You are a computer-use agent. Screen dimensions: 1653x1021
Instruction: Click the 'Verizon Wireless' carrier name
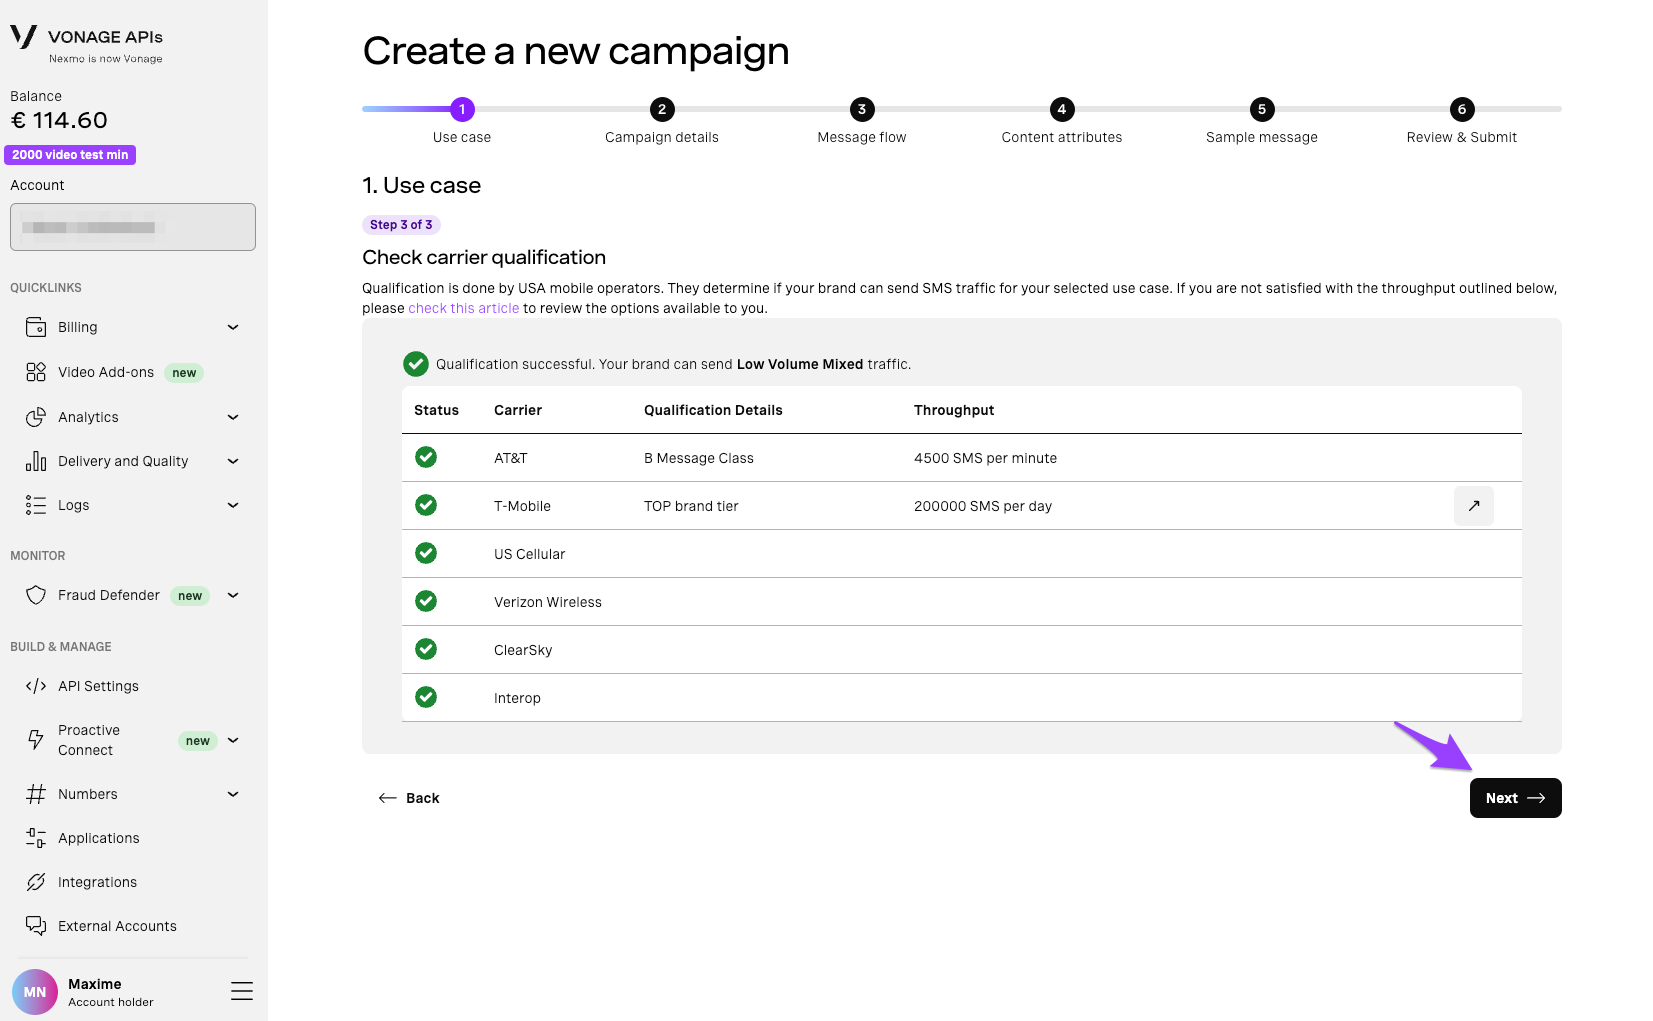548,602
